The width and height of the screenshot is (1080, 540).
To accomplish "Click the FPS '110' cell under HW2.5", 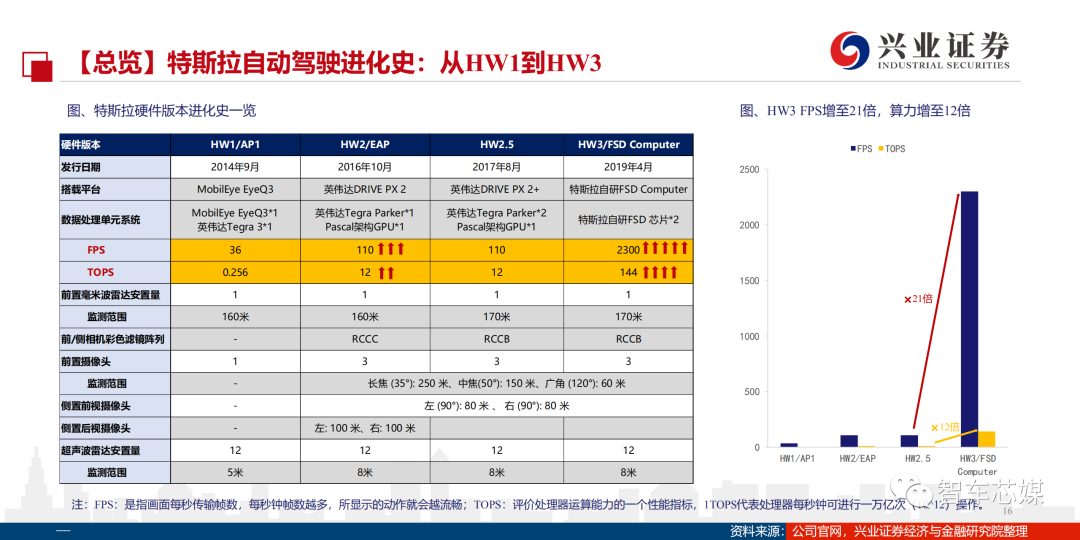I will coord(497,250).
